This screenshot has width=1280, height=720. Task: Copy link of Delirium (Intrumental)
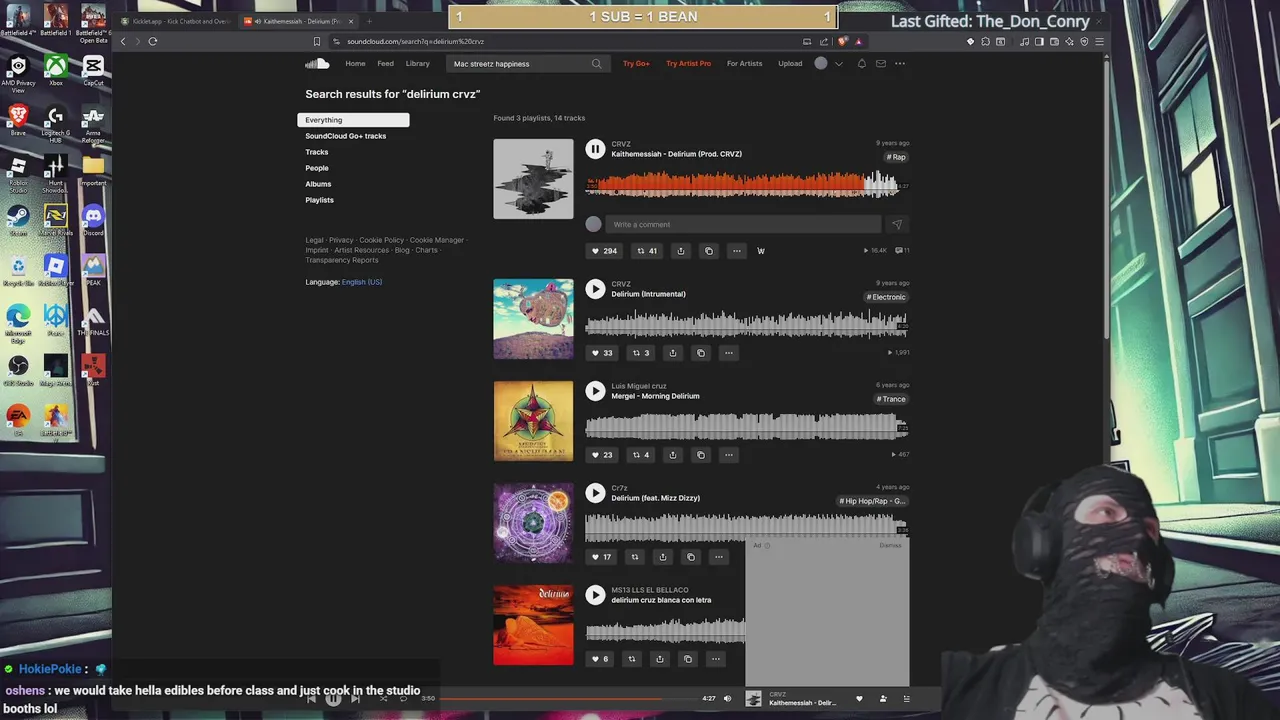(701, 353)
